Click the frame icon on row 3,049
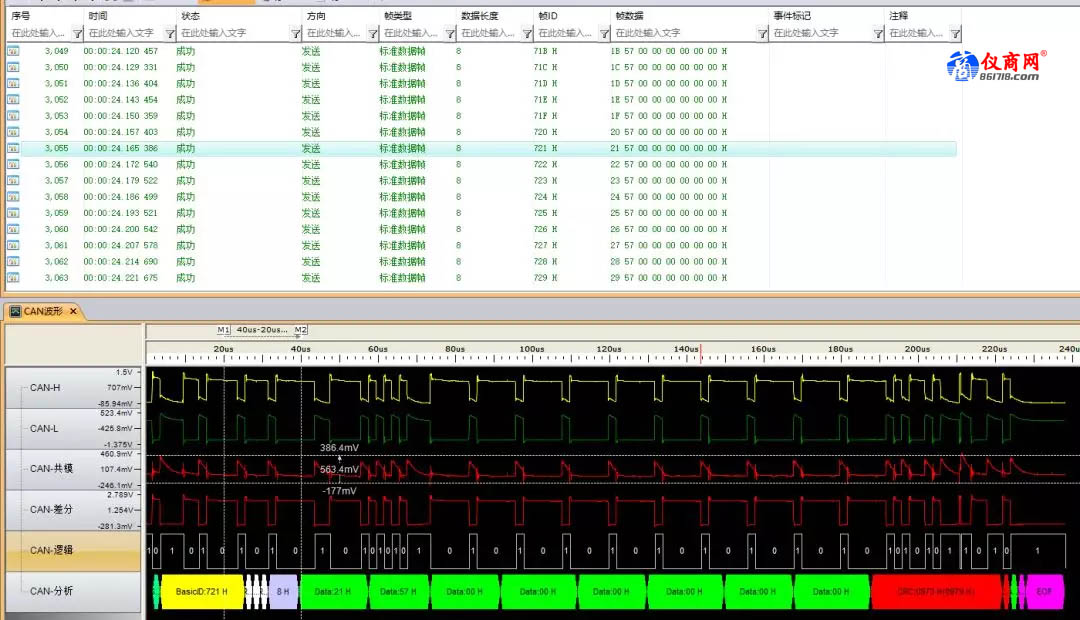 click(x=13, y=51)
